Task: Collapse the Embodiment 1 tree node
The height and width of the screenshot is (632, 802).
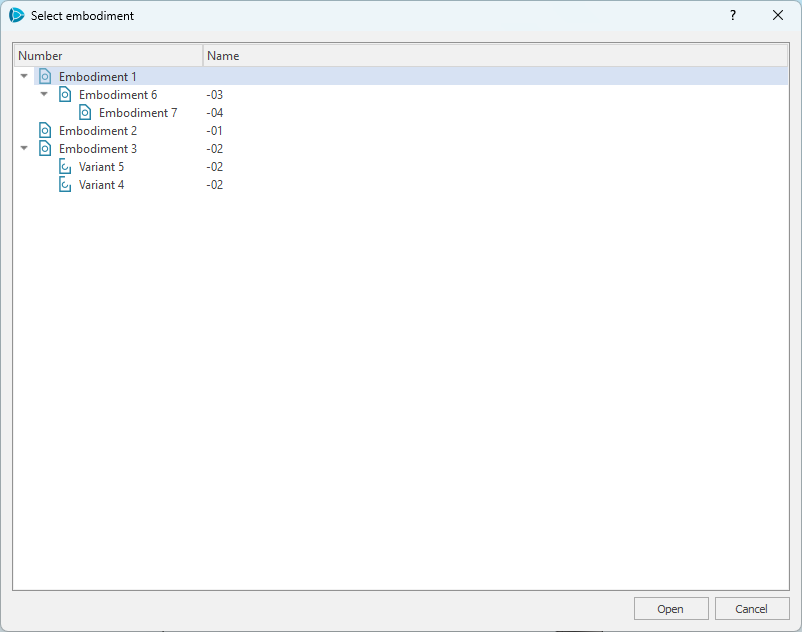Action: click(x=24, y=77)
